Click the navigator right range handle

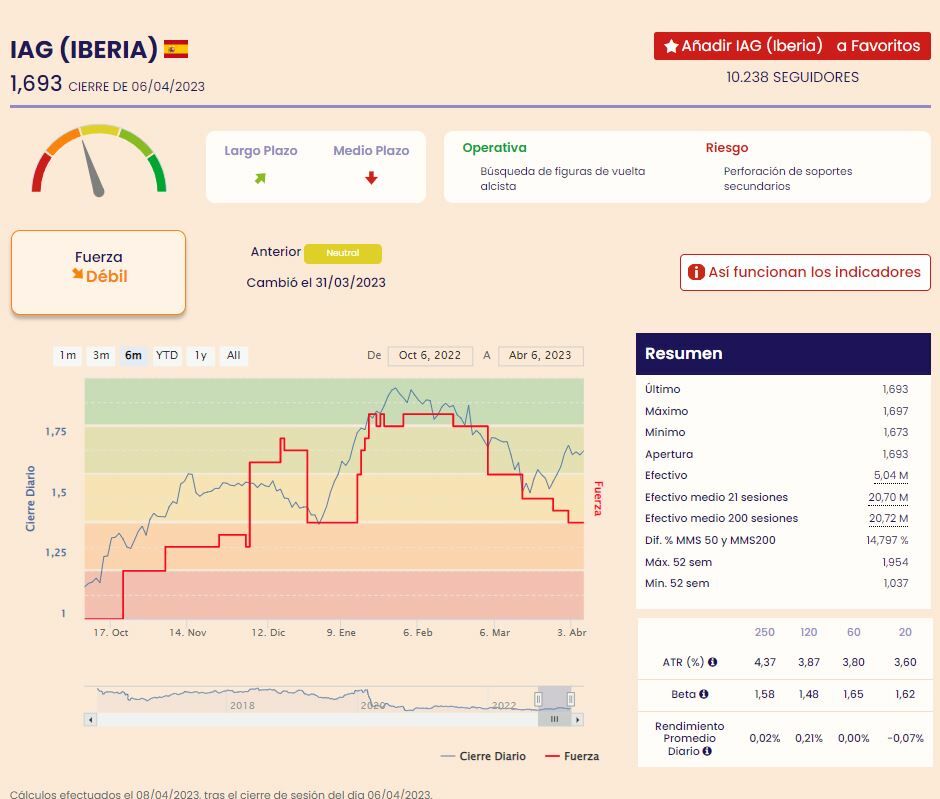571,699
